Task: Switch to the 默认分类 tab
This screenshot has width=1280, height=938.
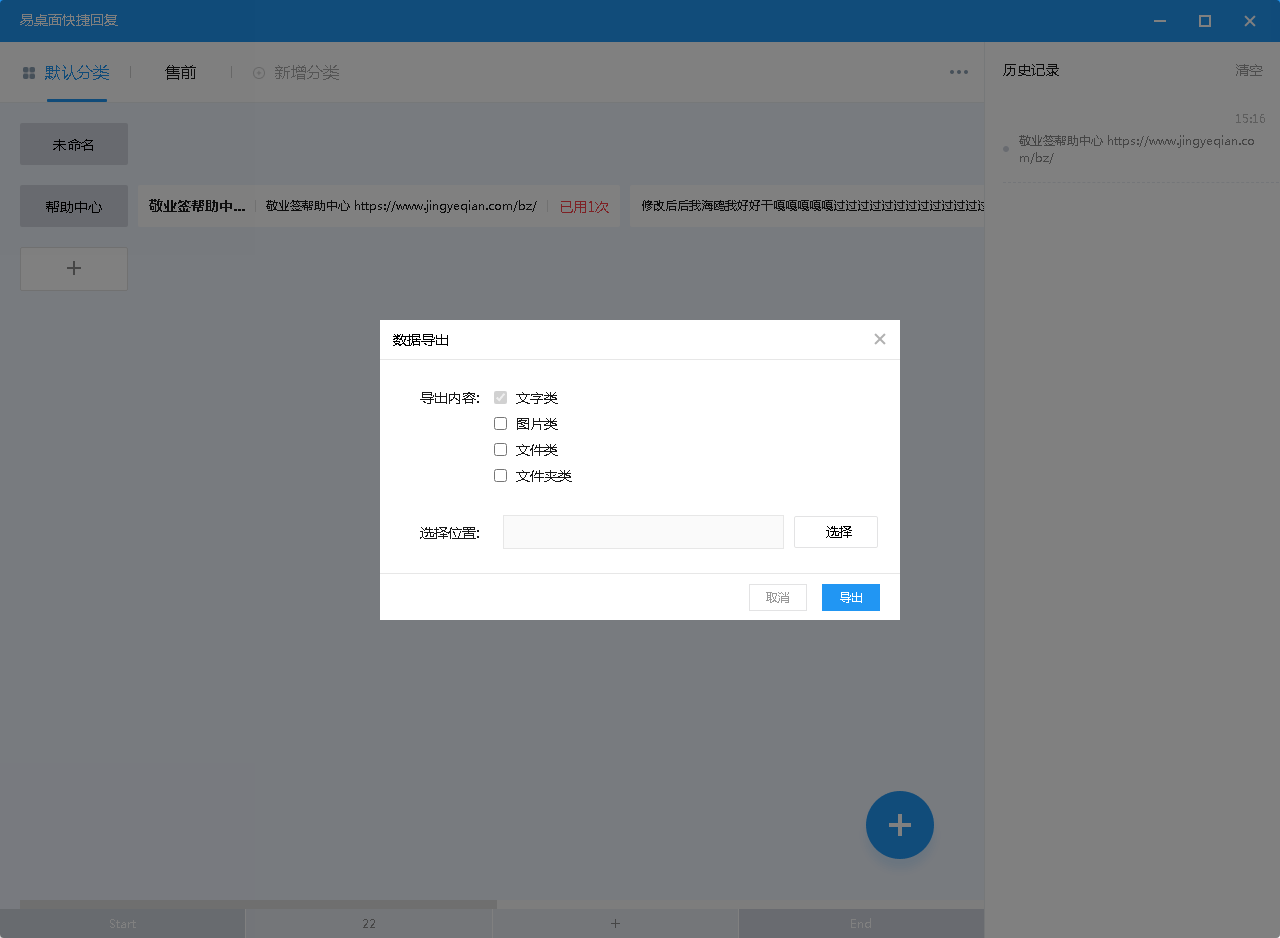Action: (x=77, y=72)
